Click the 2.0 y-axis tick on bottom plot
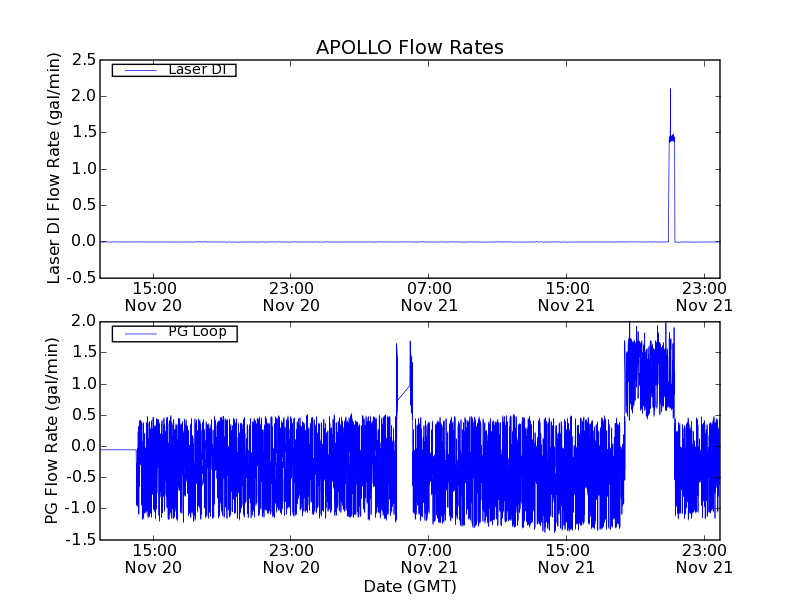 (83, 321)
